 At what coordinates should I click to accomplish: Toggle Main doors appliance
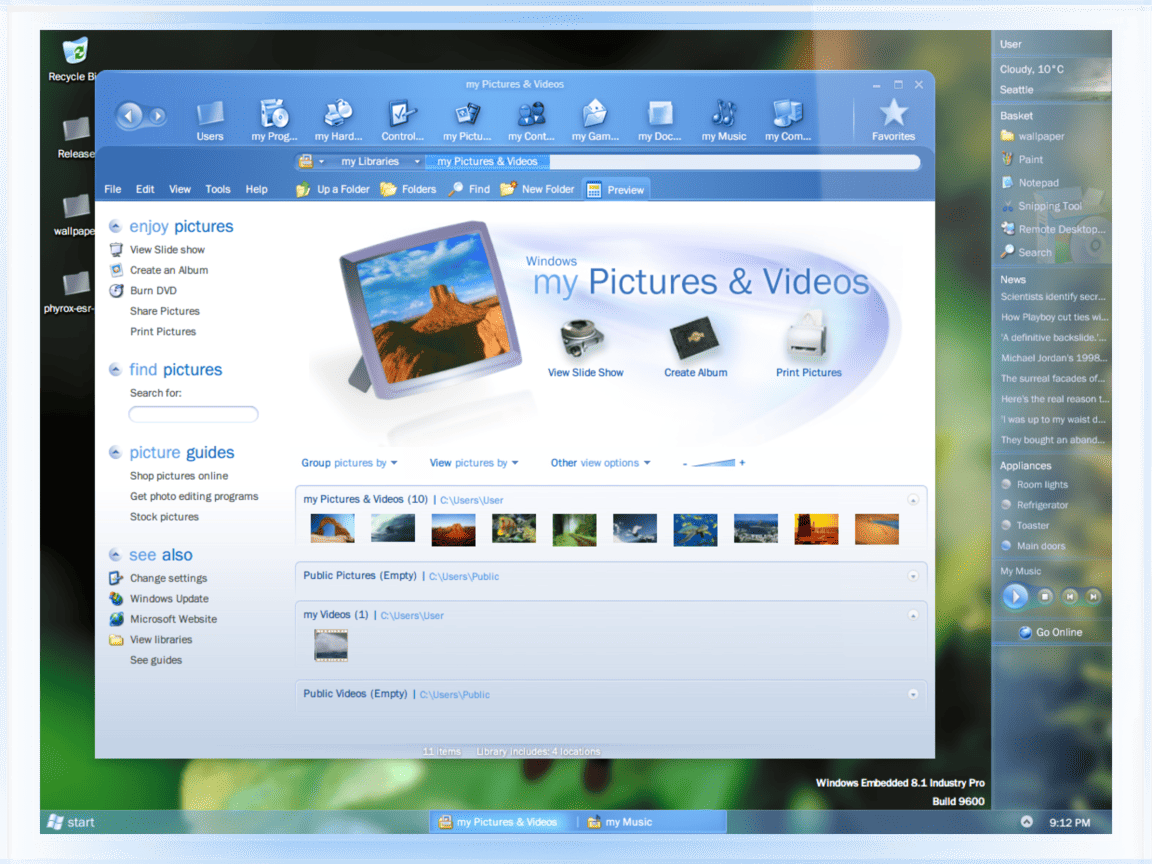tap(1033, 546)
